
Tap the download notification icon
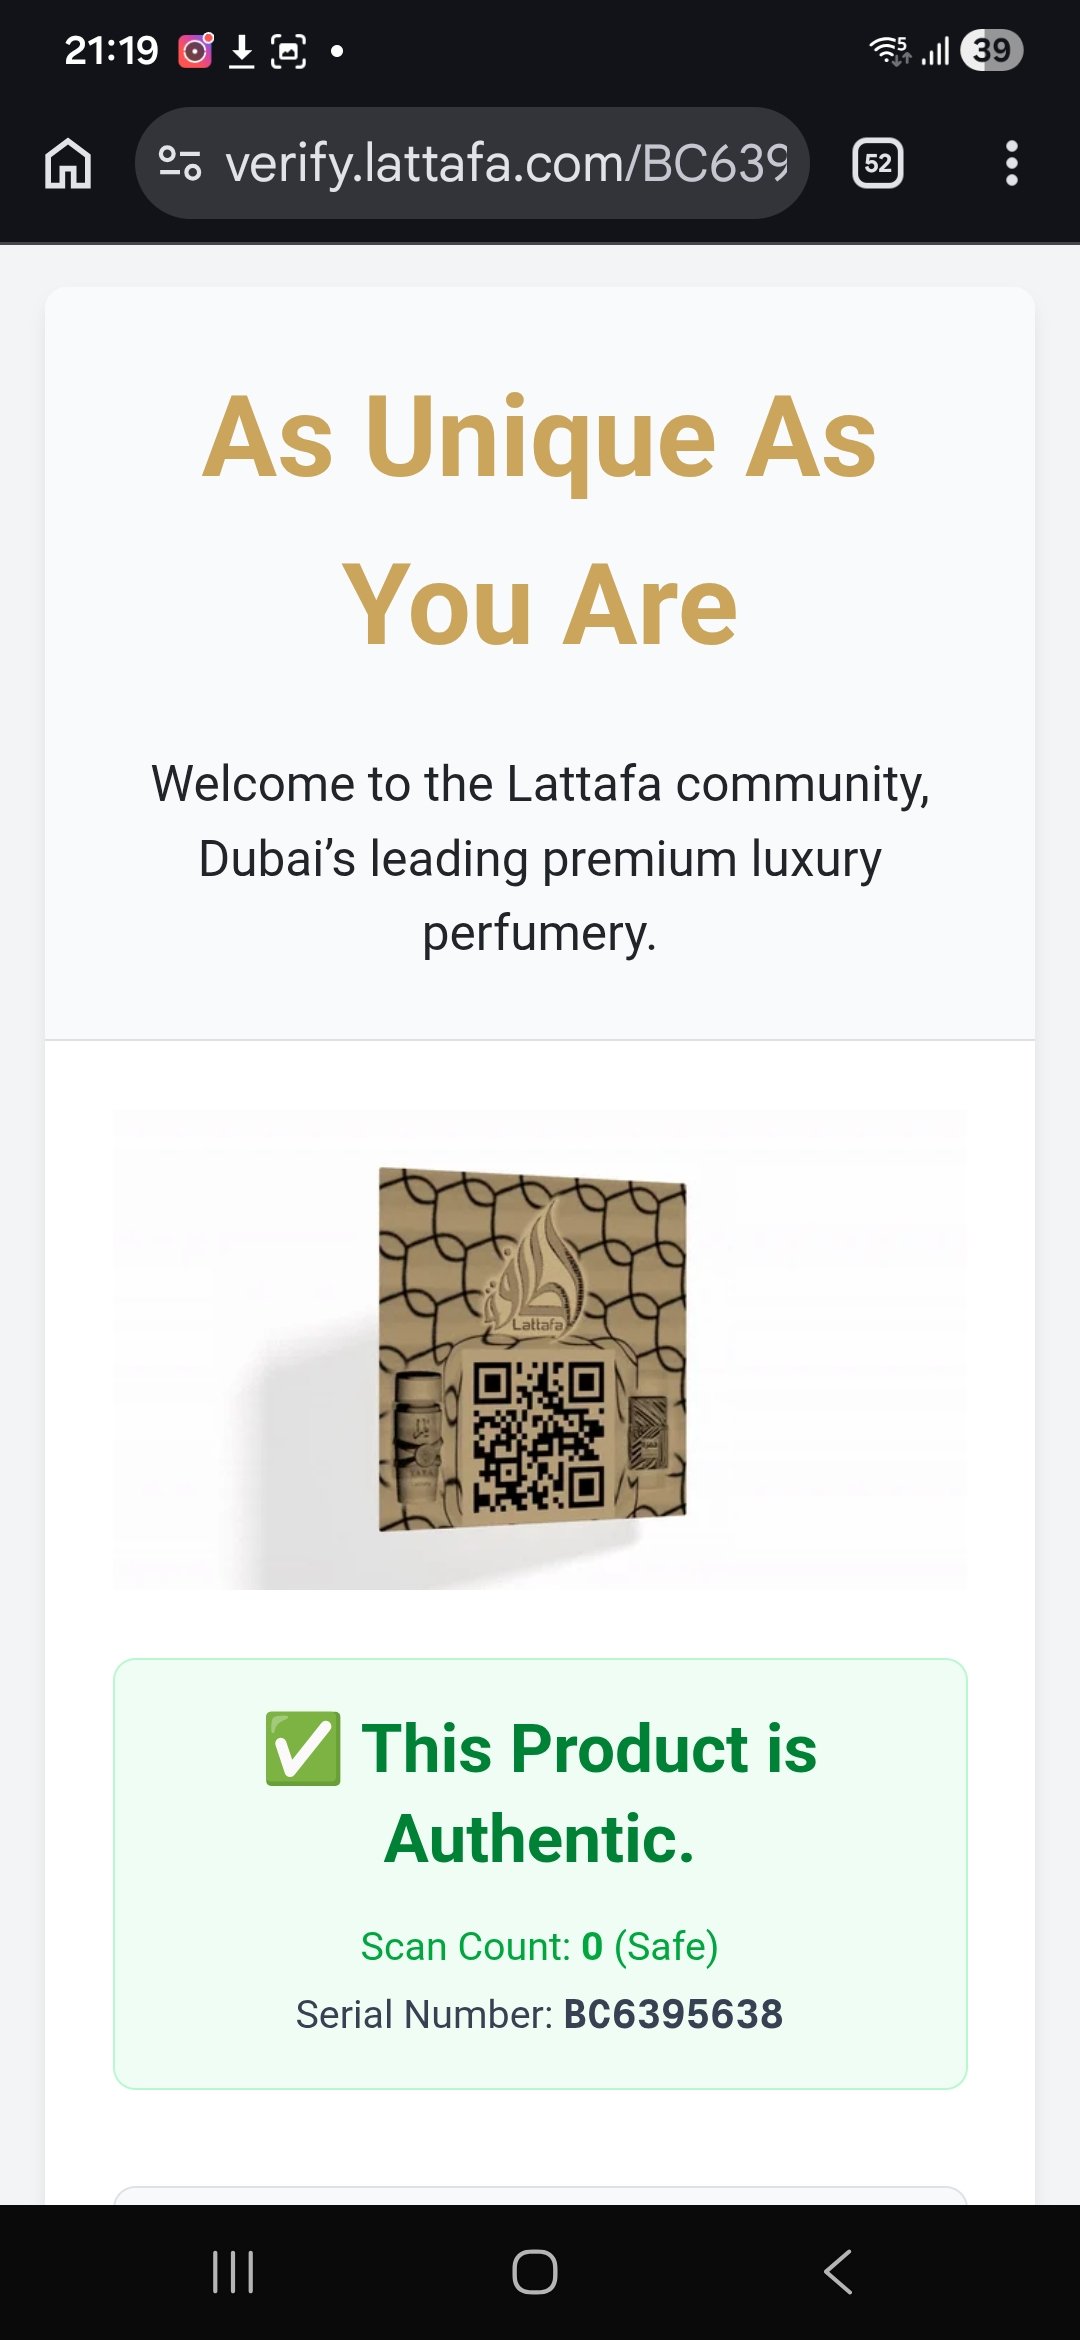click(241, 50)
